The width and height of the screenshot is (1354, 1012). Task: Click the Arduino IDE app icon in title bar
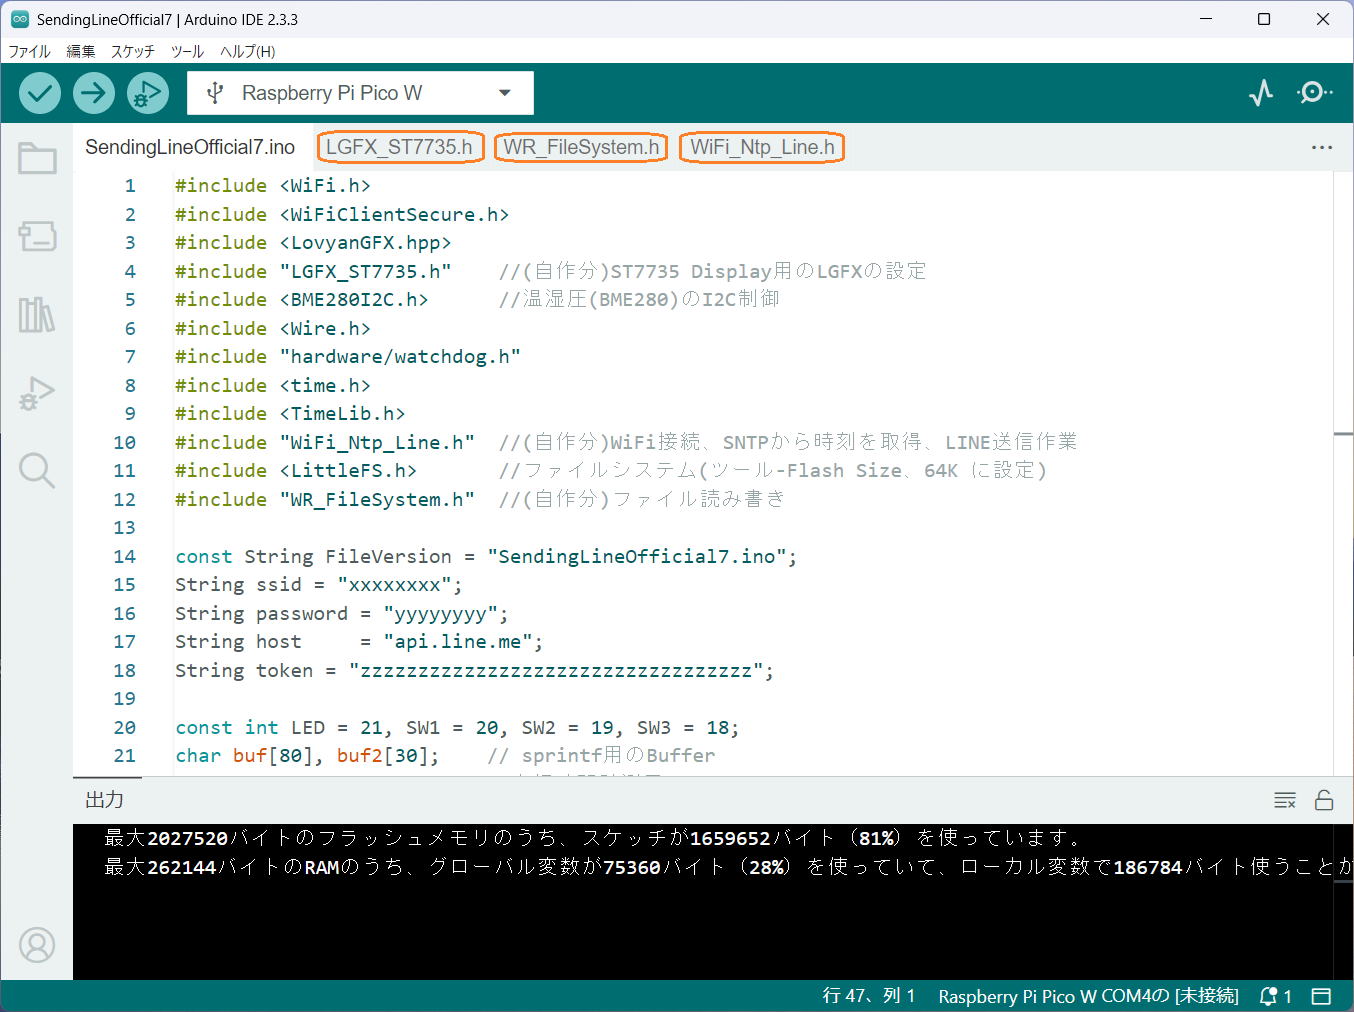coord(20,19)
